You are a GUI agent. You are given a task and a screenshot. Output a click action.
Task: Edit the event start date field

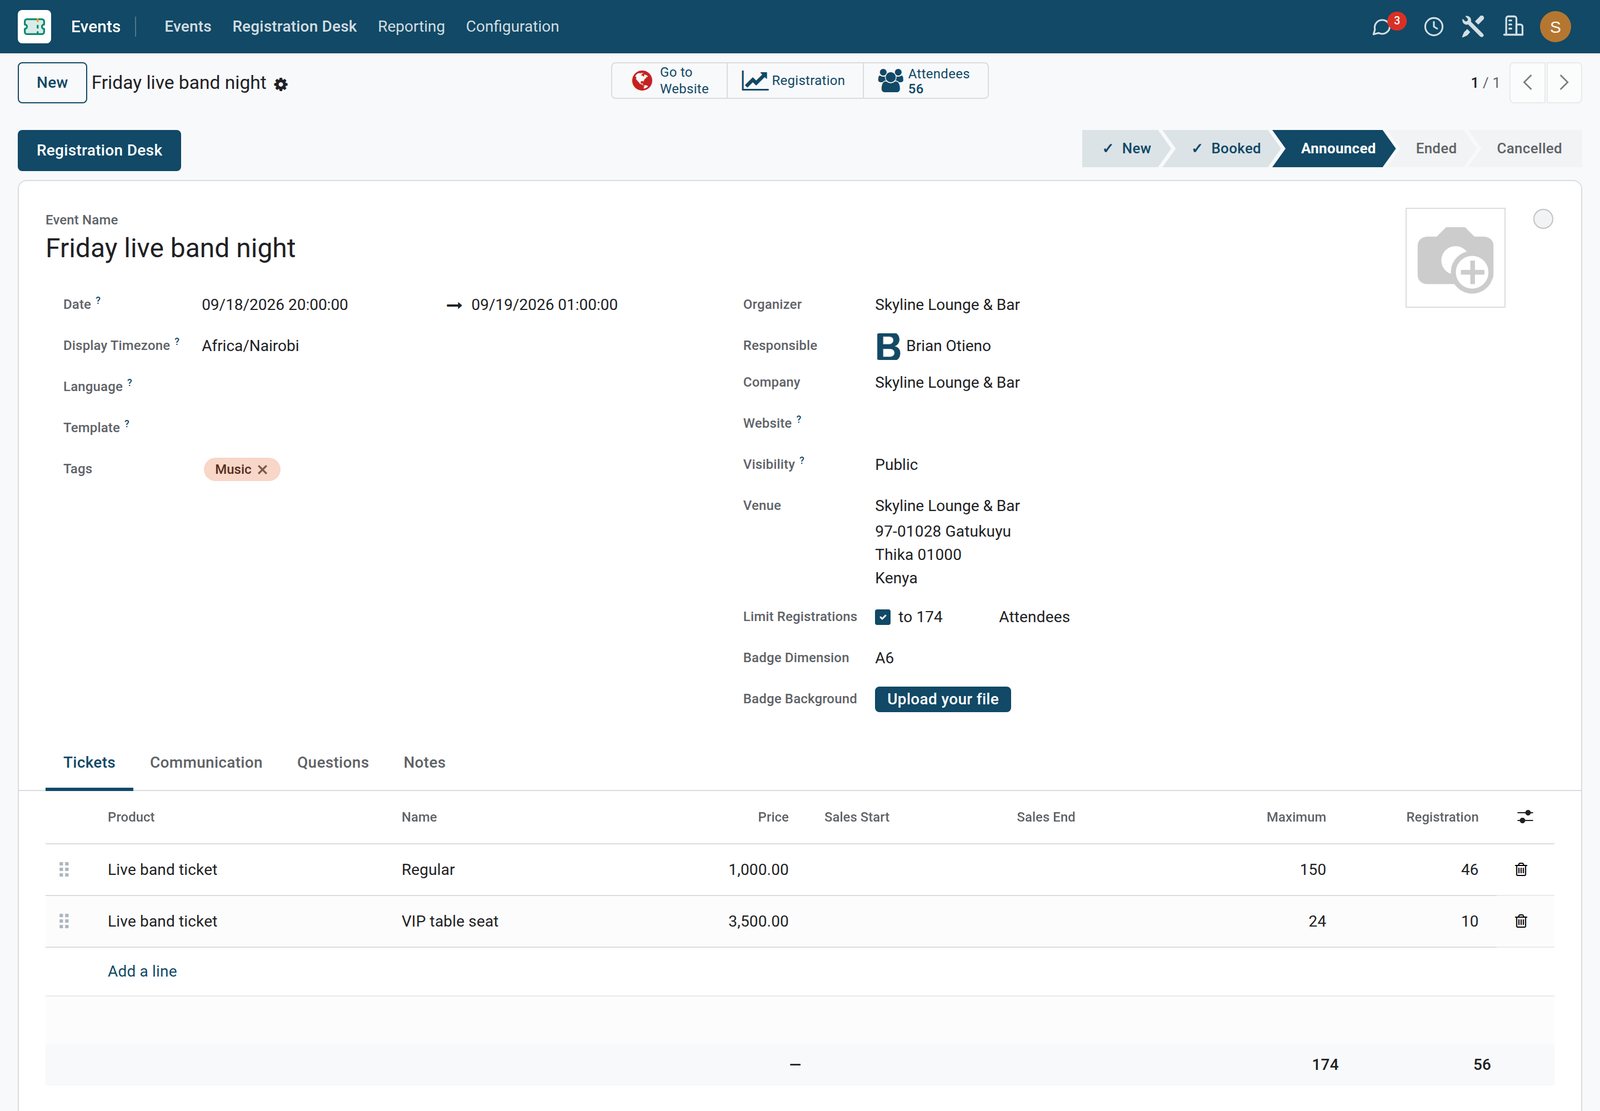275,305
